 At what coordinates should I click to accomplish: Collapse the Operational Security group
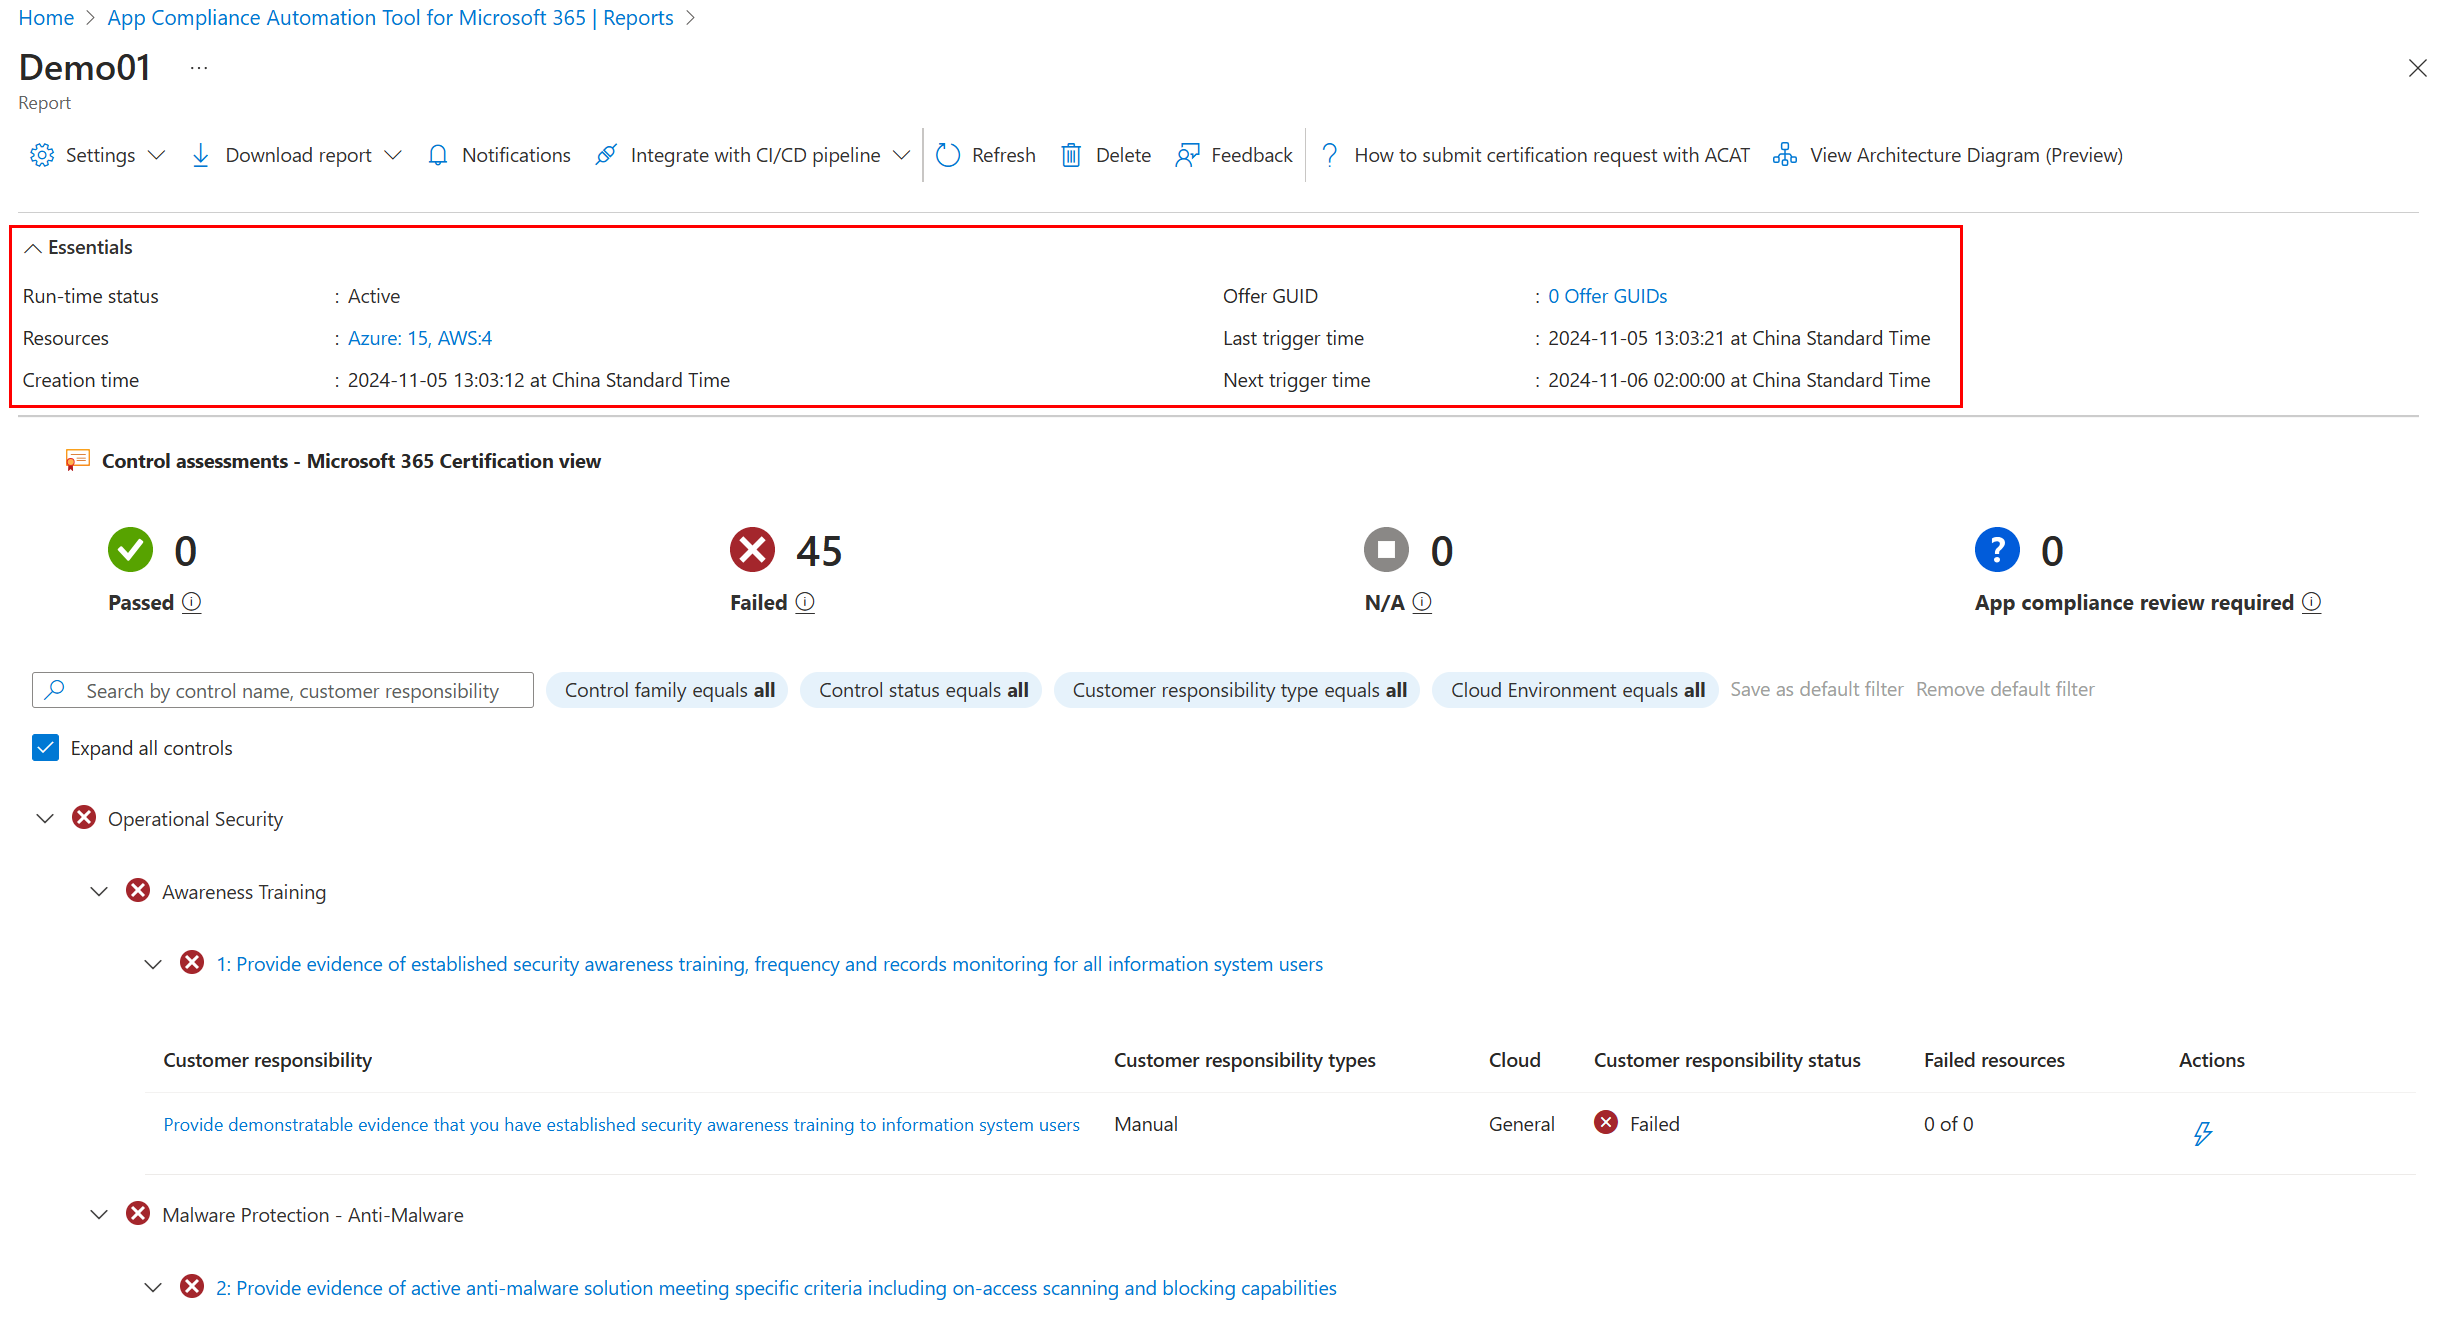45,818
